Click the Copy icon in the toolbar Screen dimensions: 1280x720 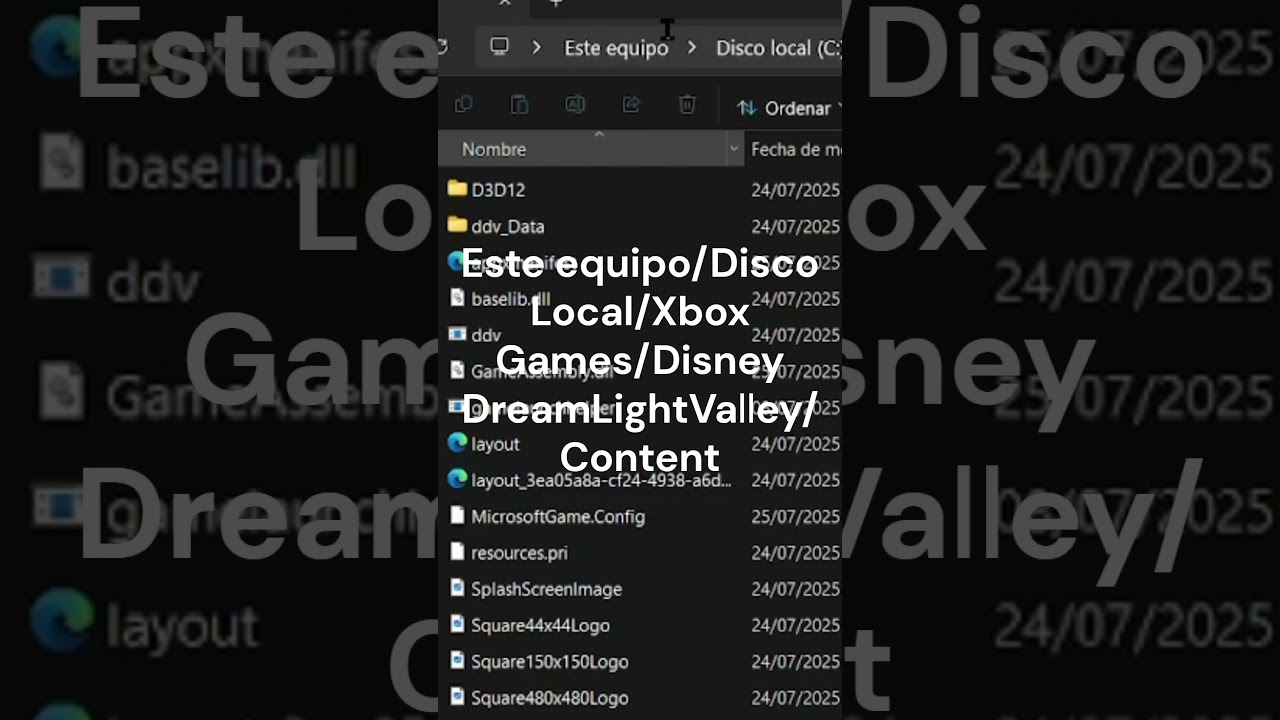463,104
